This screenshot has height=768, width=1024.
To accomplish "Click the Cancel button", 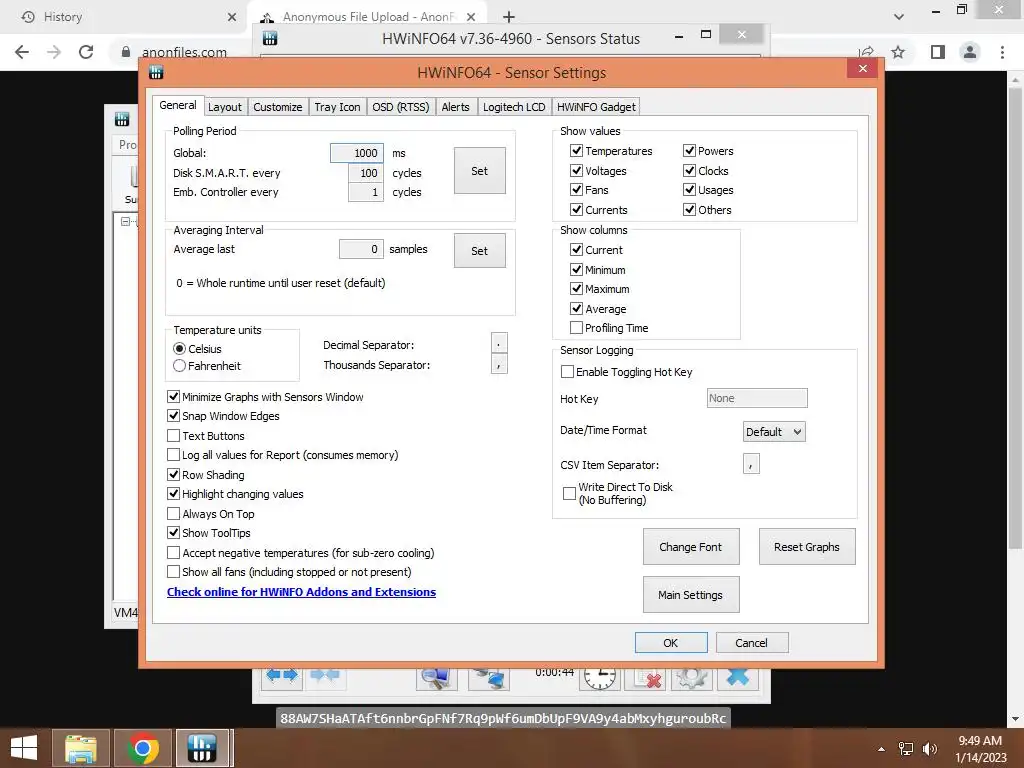I will (752, 643).
